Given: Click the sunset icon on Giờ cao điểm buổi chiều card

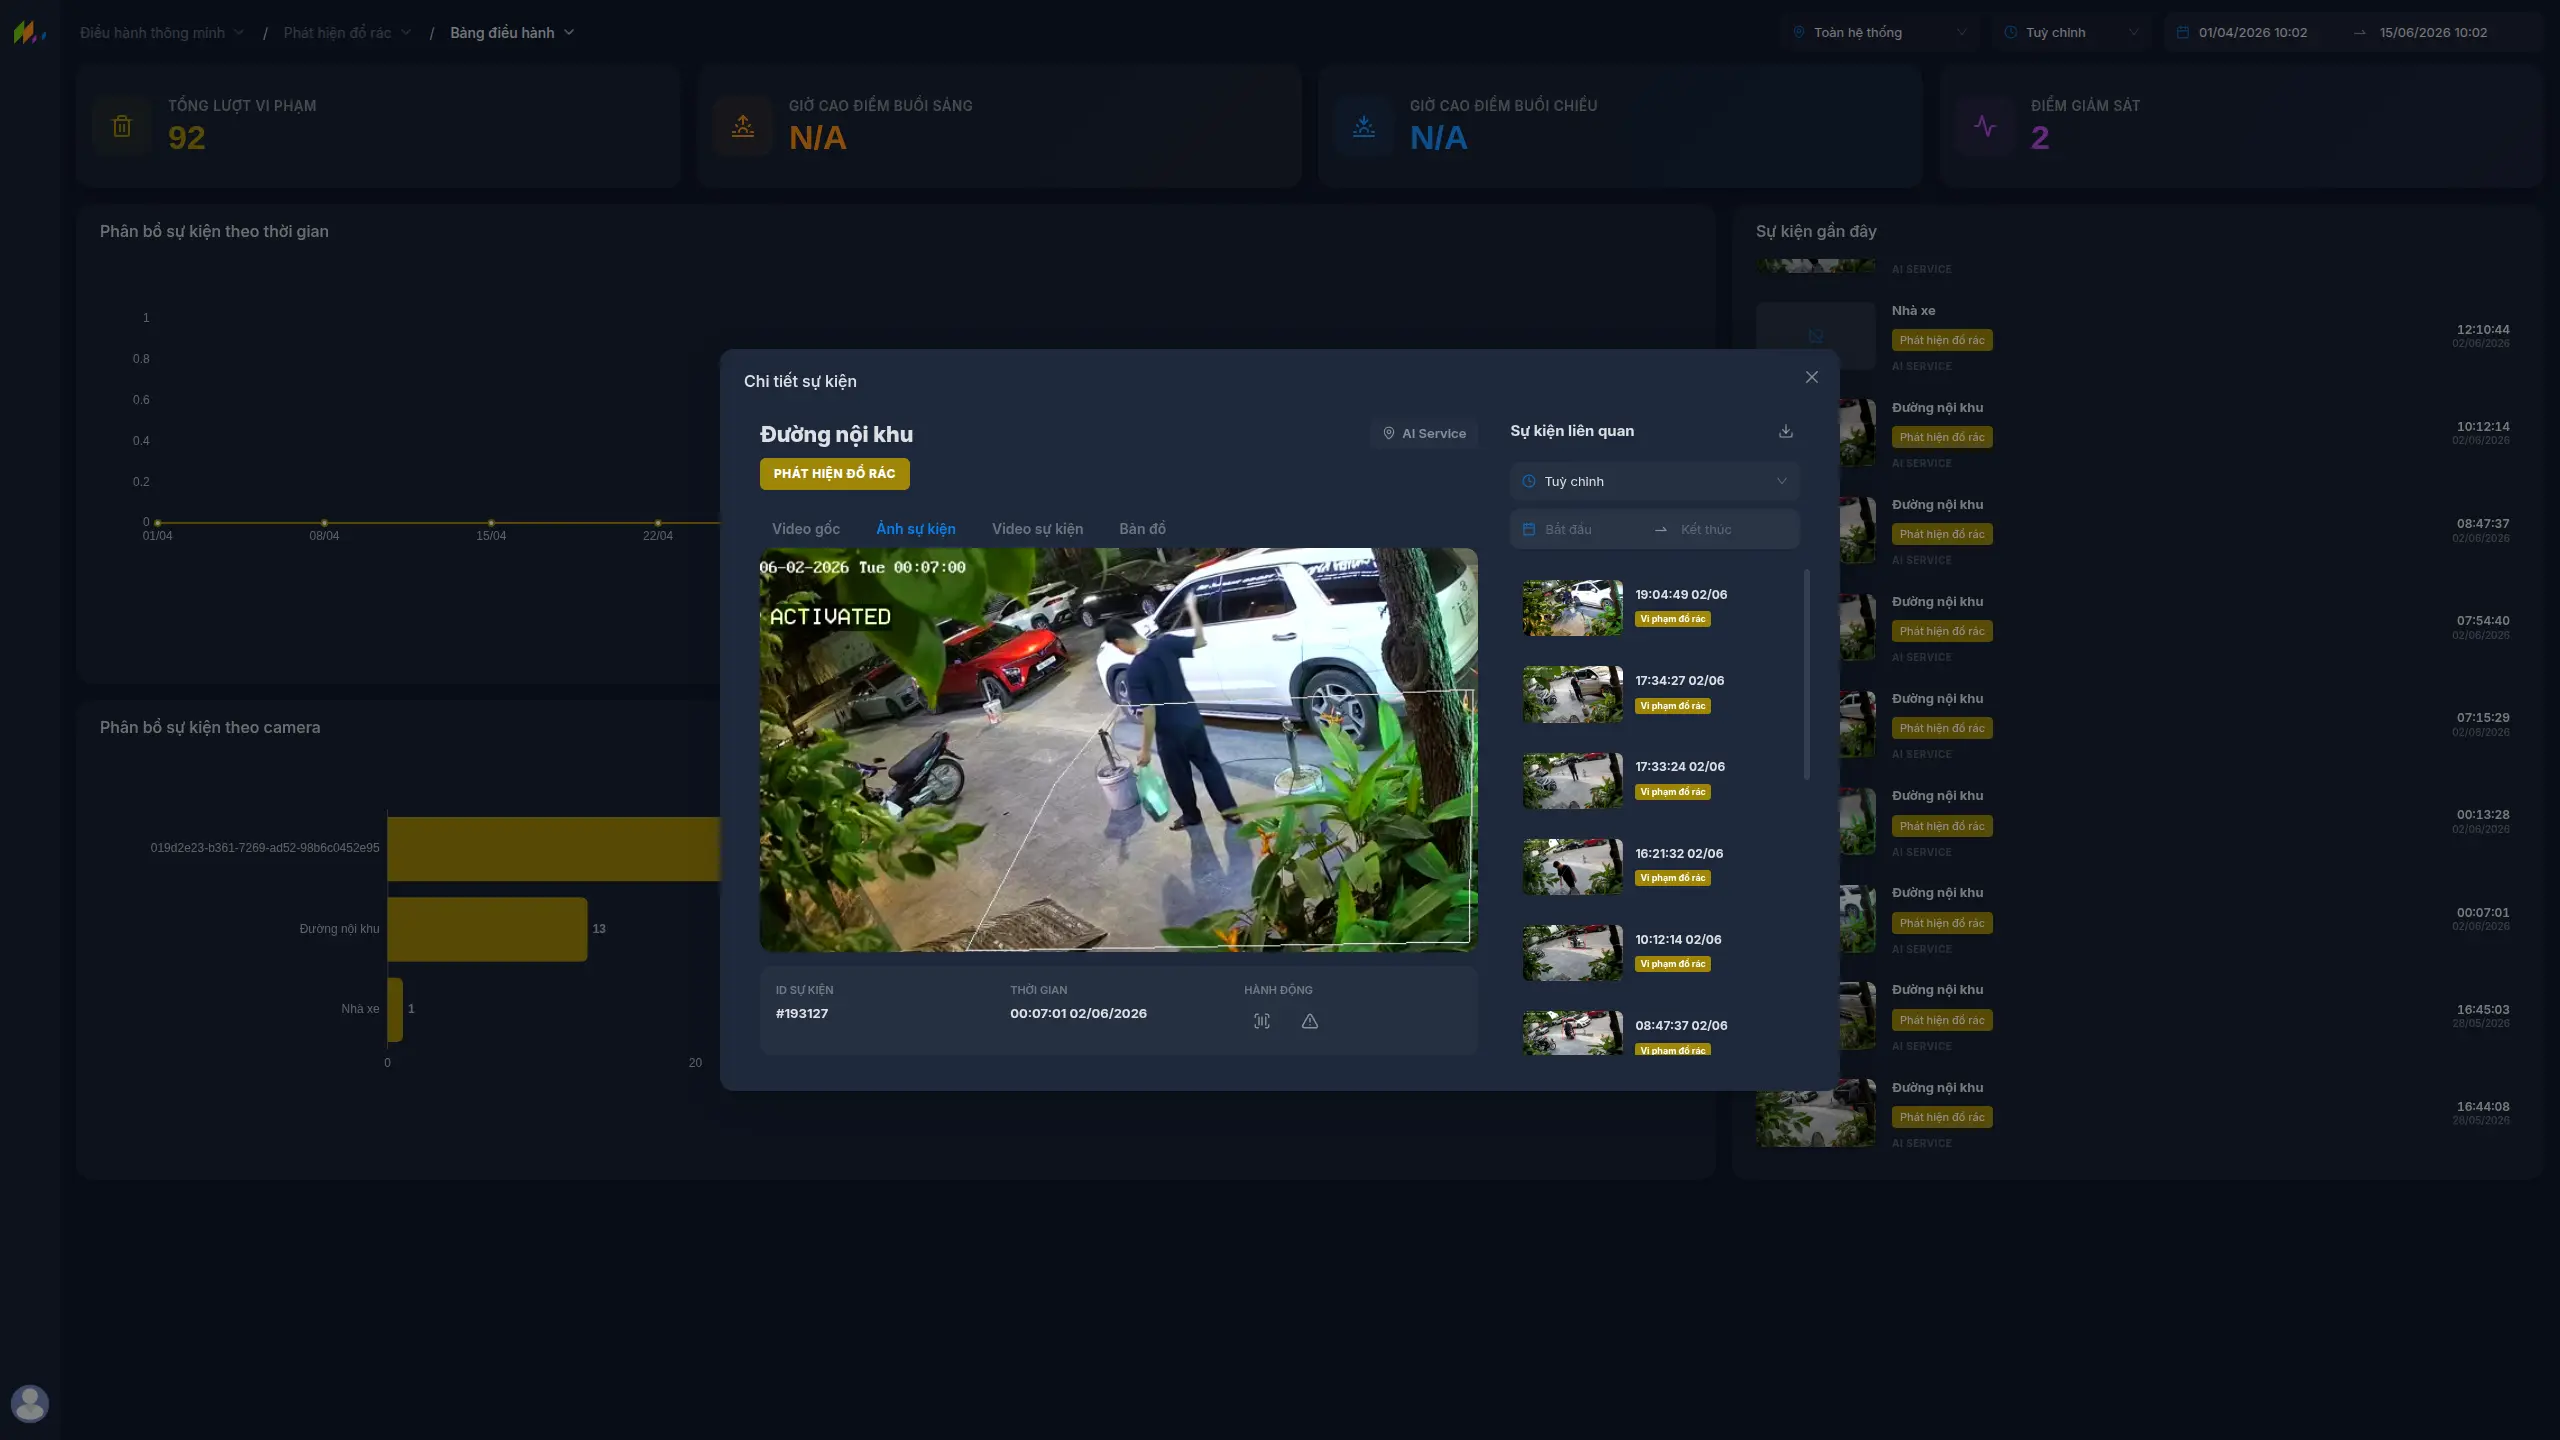Looking at the screenshot, I should coord(1364,126).
